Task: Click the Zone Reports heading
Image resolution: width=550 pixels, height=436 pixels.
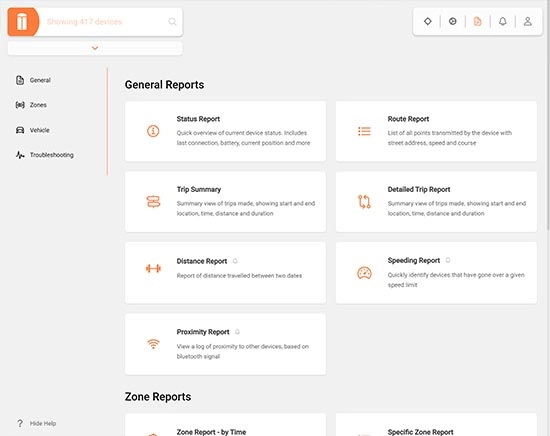Action: click(158, 397)
